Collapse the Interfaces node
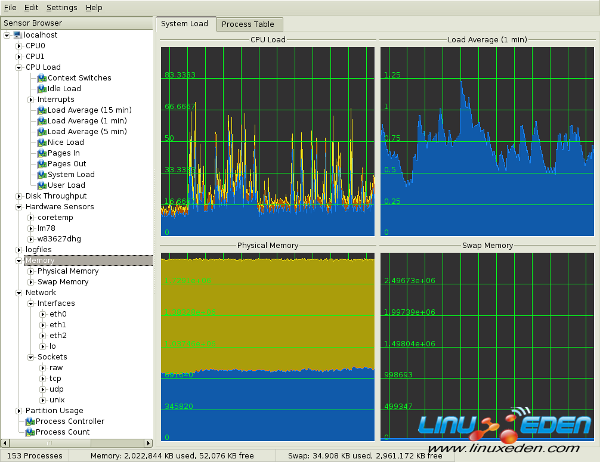 (x=31, y=304)
